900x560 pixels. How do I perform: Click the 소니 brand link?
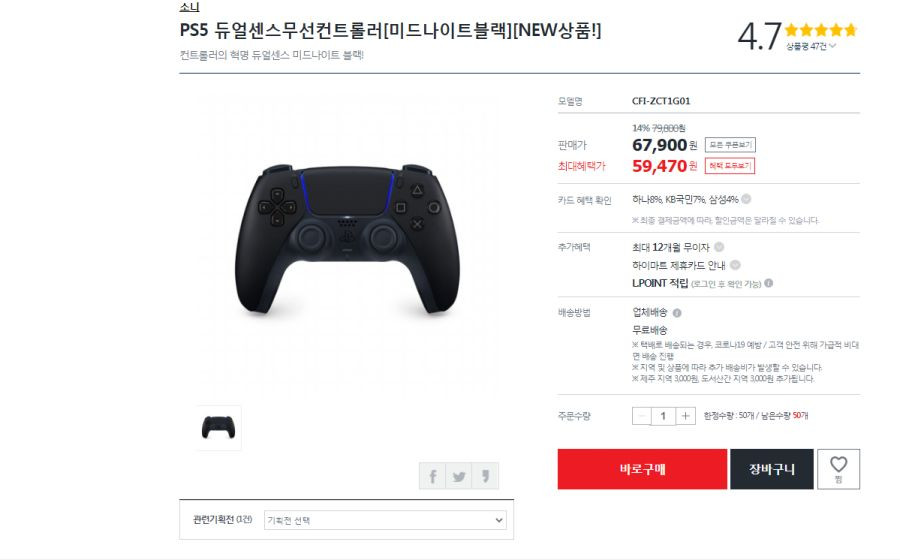tap(189, 7)
